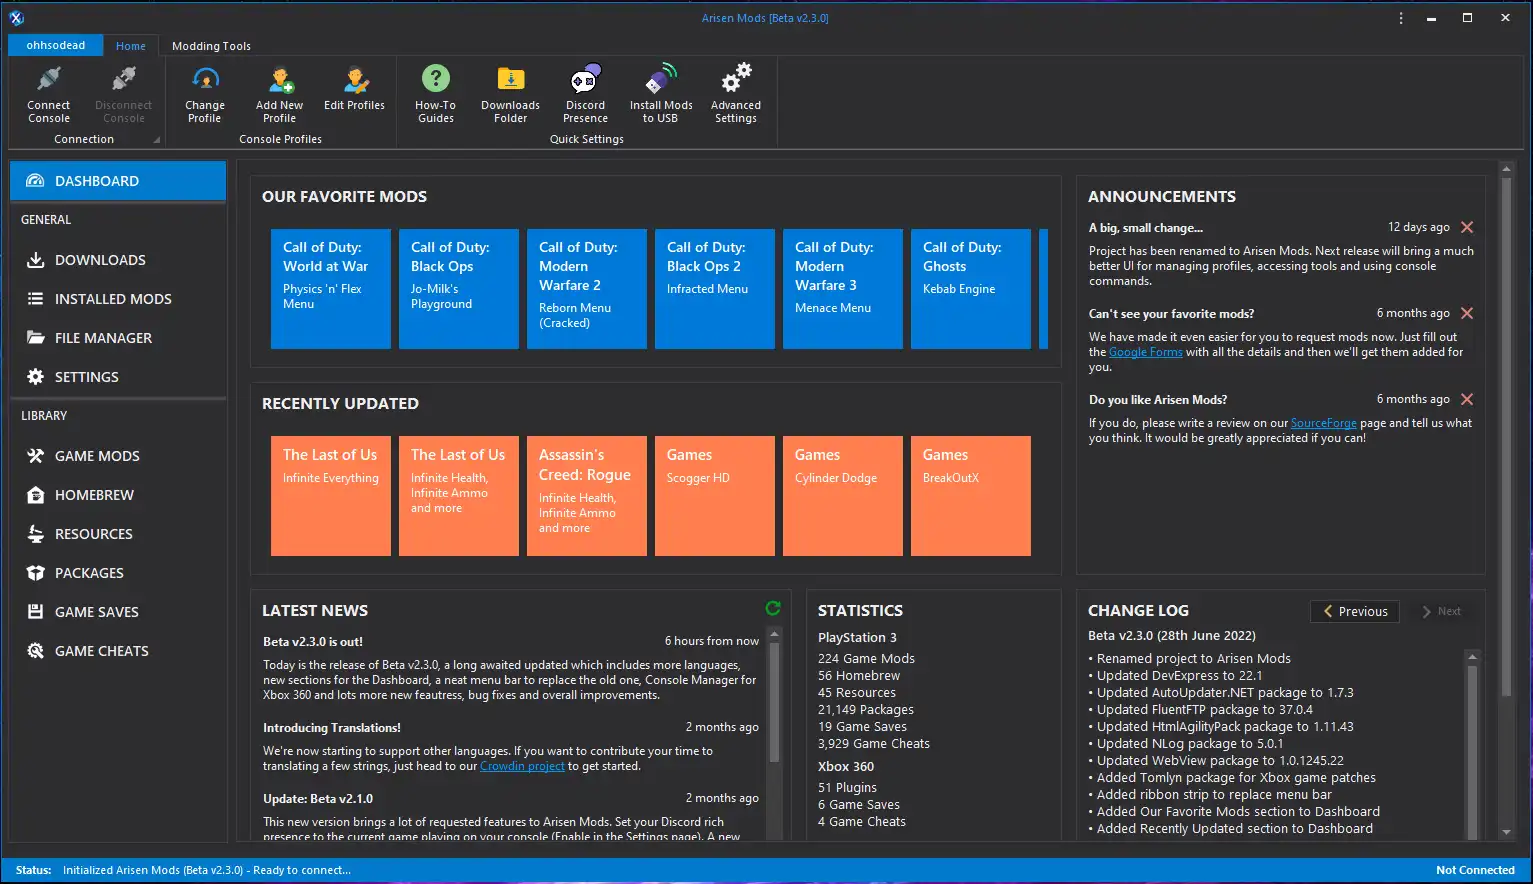1533x884 pixels.
Task: Click the 'Not Connected' status text
Action: [1475, 870]
